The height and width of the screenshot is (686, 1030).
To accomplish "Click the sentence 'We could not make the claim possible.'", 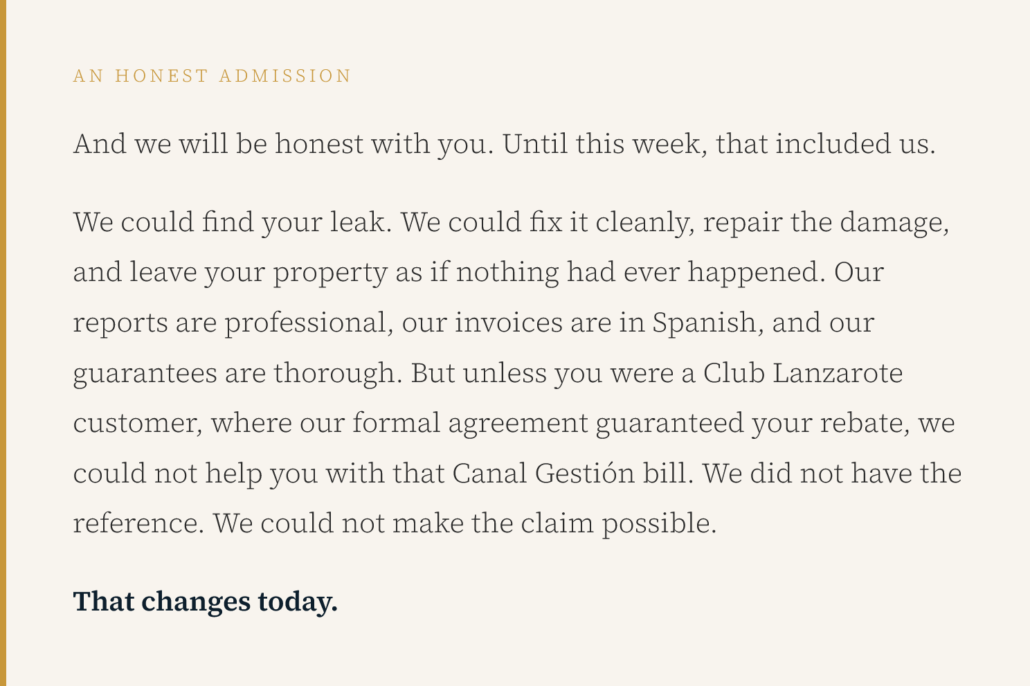I will pyautogui.click(x=465, y=523).
